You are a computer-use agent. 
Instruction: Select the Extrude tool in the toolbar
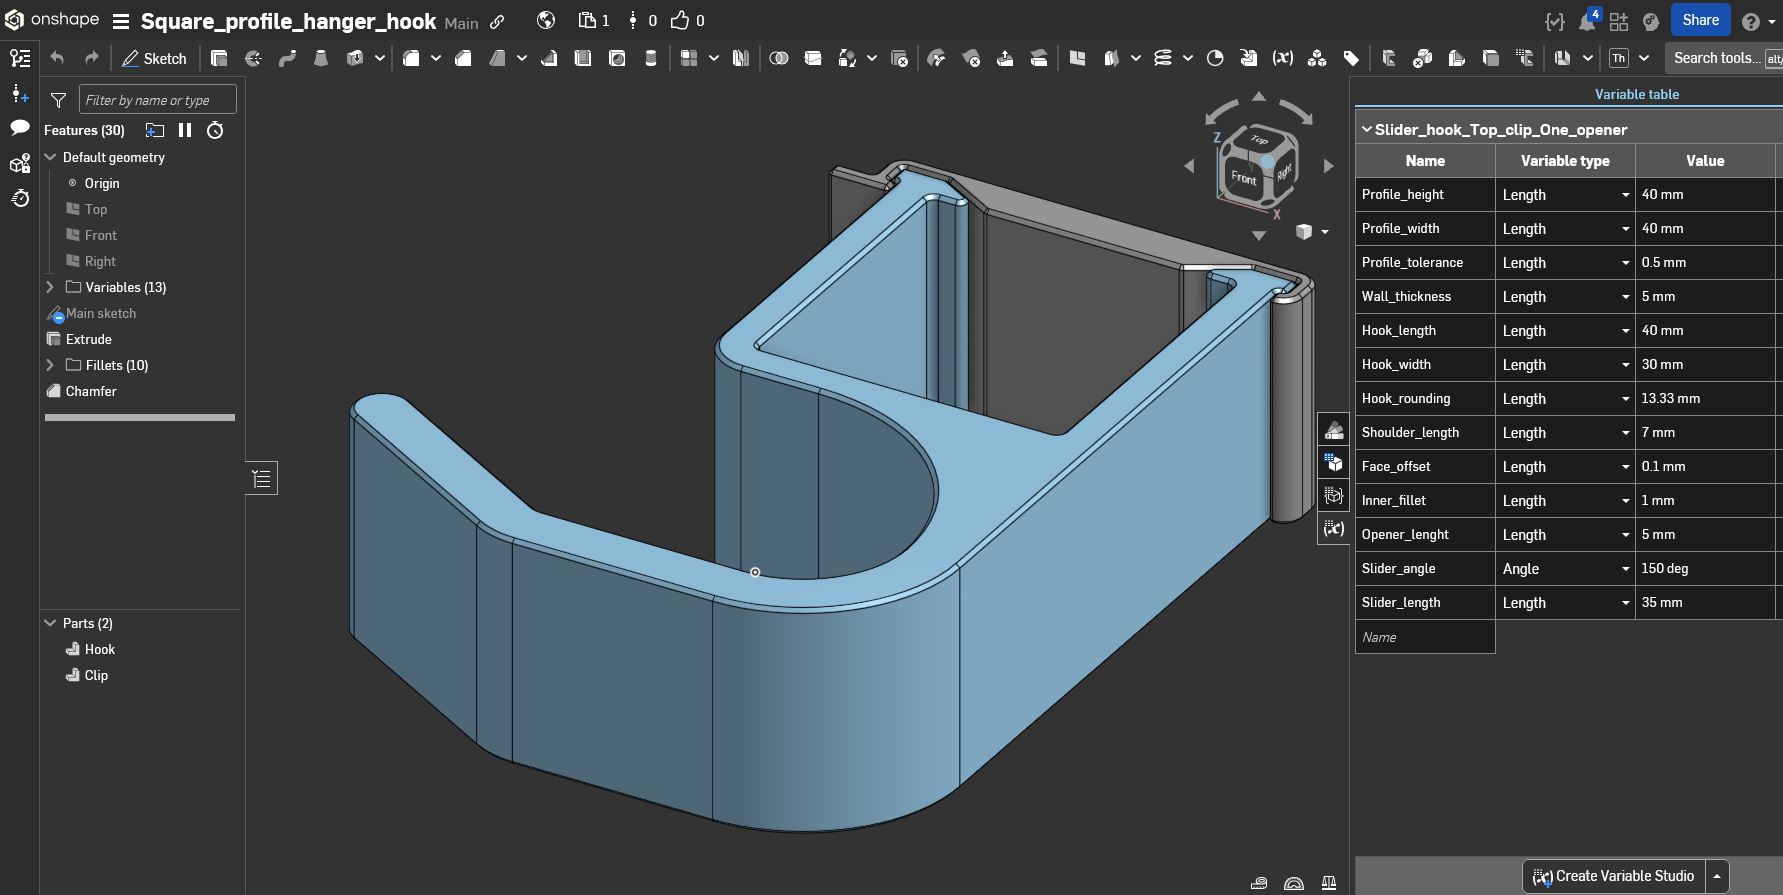[219, 58]
